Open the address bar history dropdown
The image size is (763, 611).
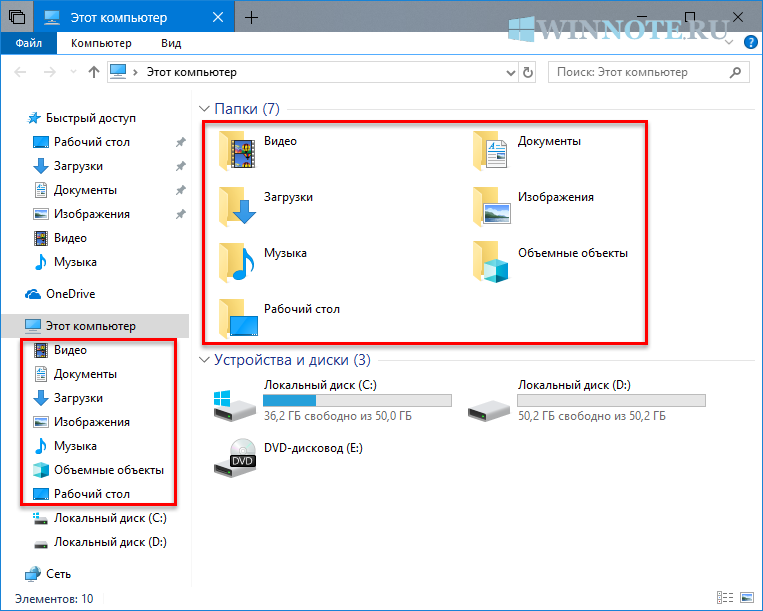(510, 72)
